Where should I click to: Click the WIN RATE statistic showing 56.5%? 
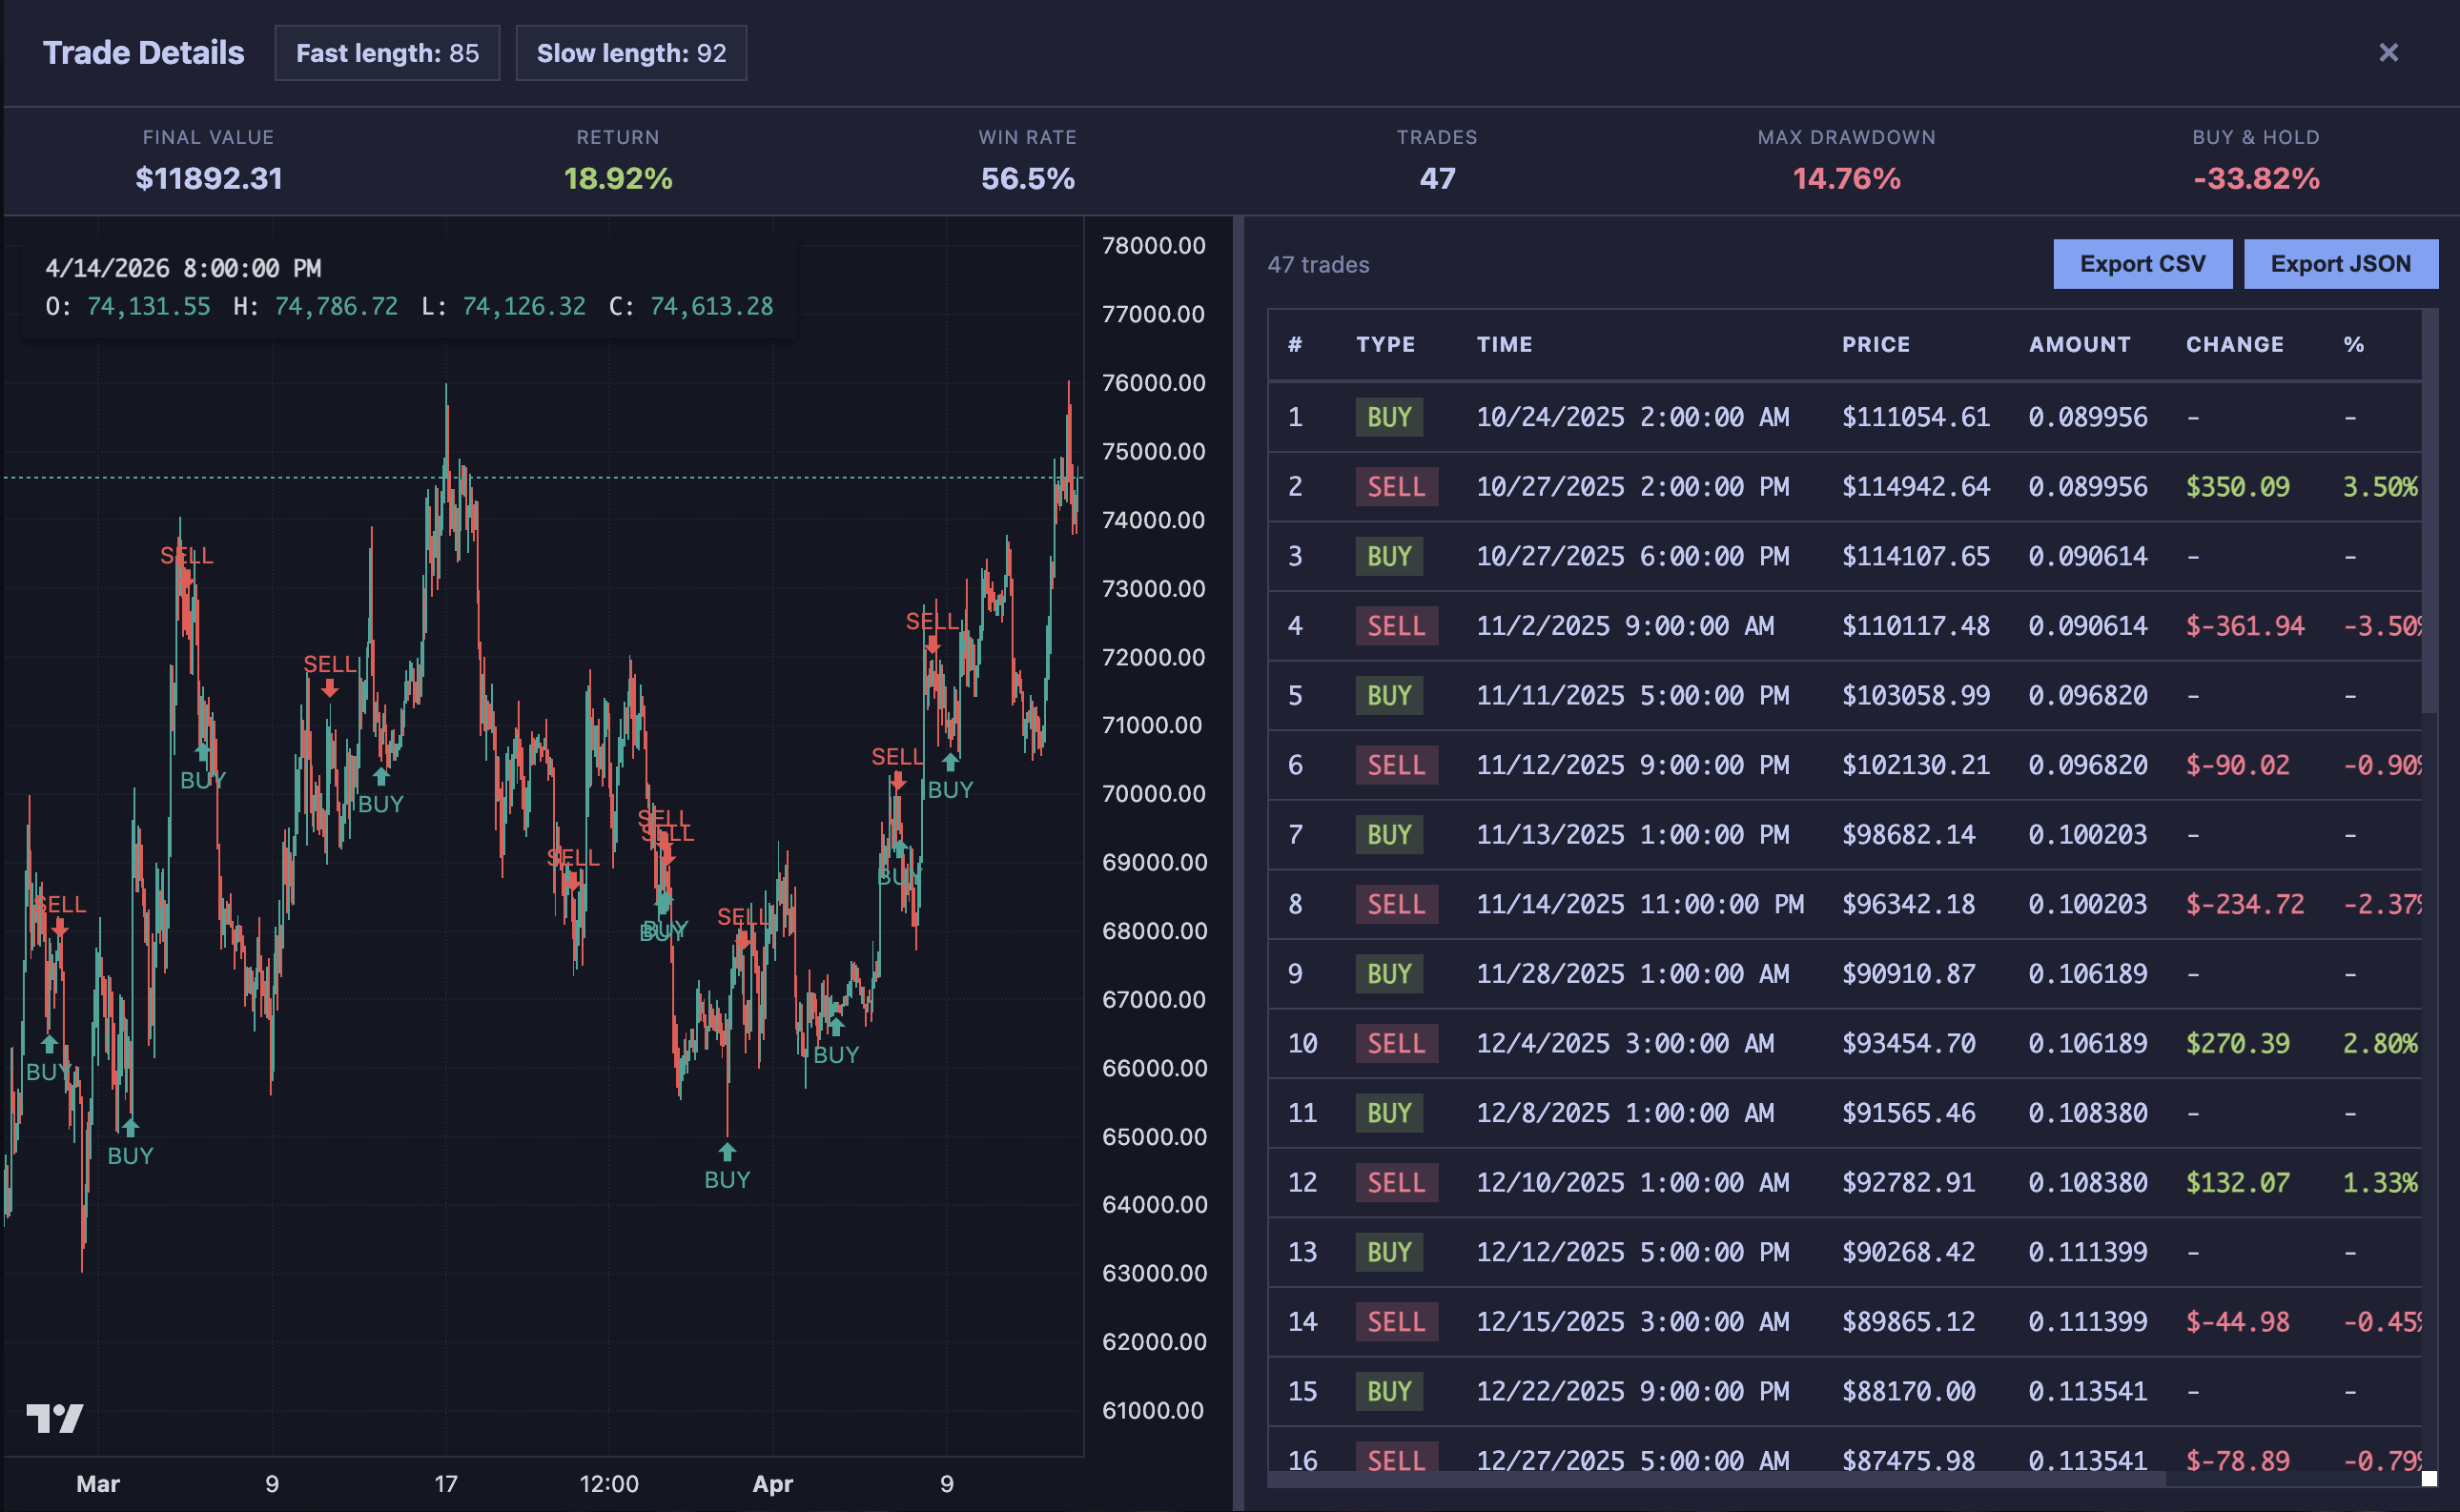(x=1027, y=160)
